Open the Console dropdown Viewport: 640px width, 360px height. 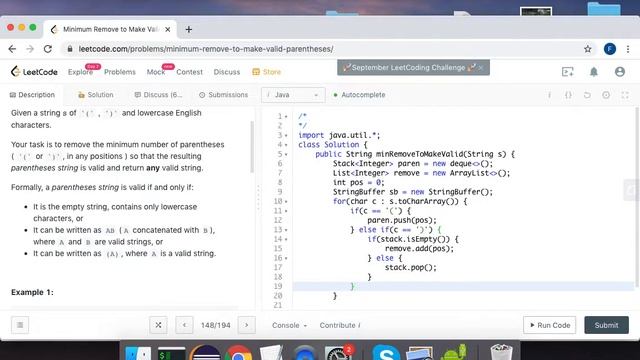[289, 325]
